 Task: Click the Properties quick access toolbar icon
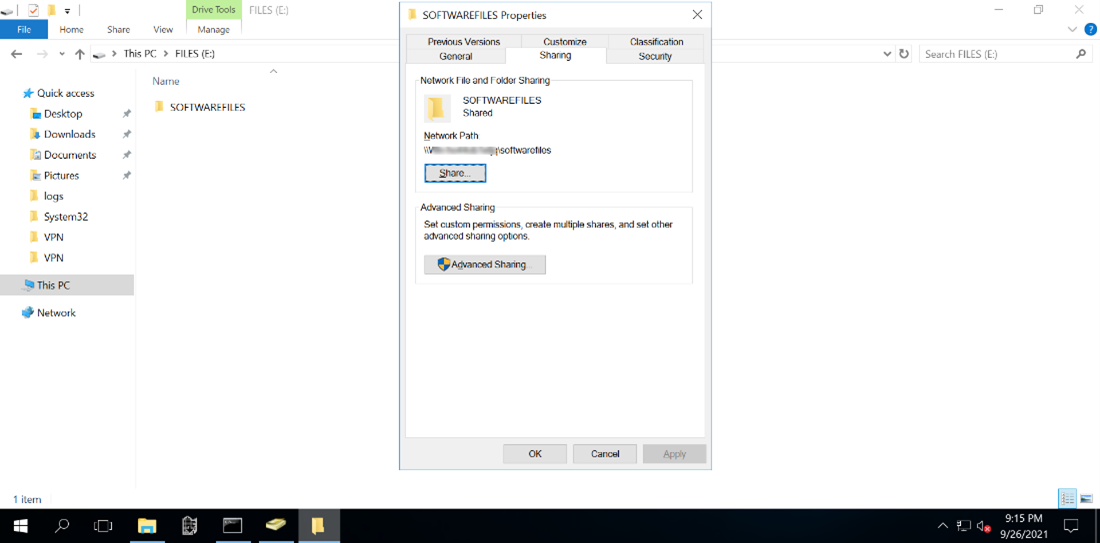coord(33,11)
